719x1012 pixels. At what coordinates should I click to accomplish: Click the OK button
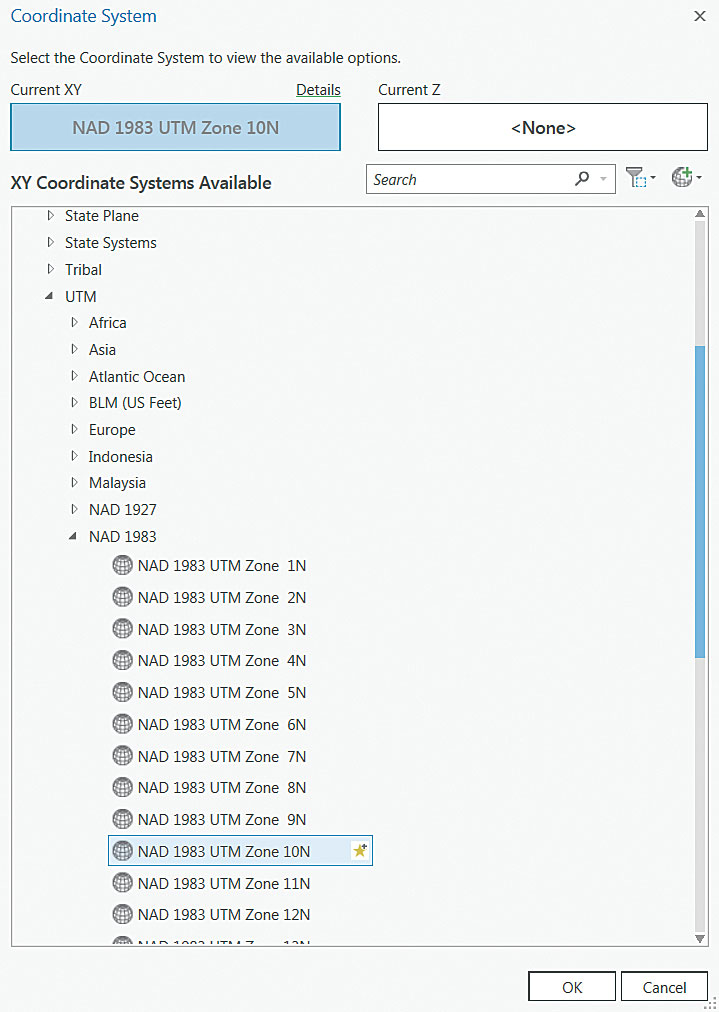pos(571,987)
